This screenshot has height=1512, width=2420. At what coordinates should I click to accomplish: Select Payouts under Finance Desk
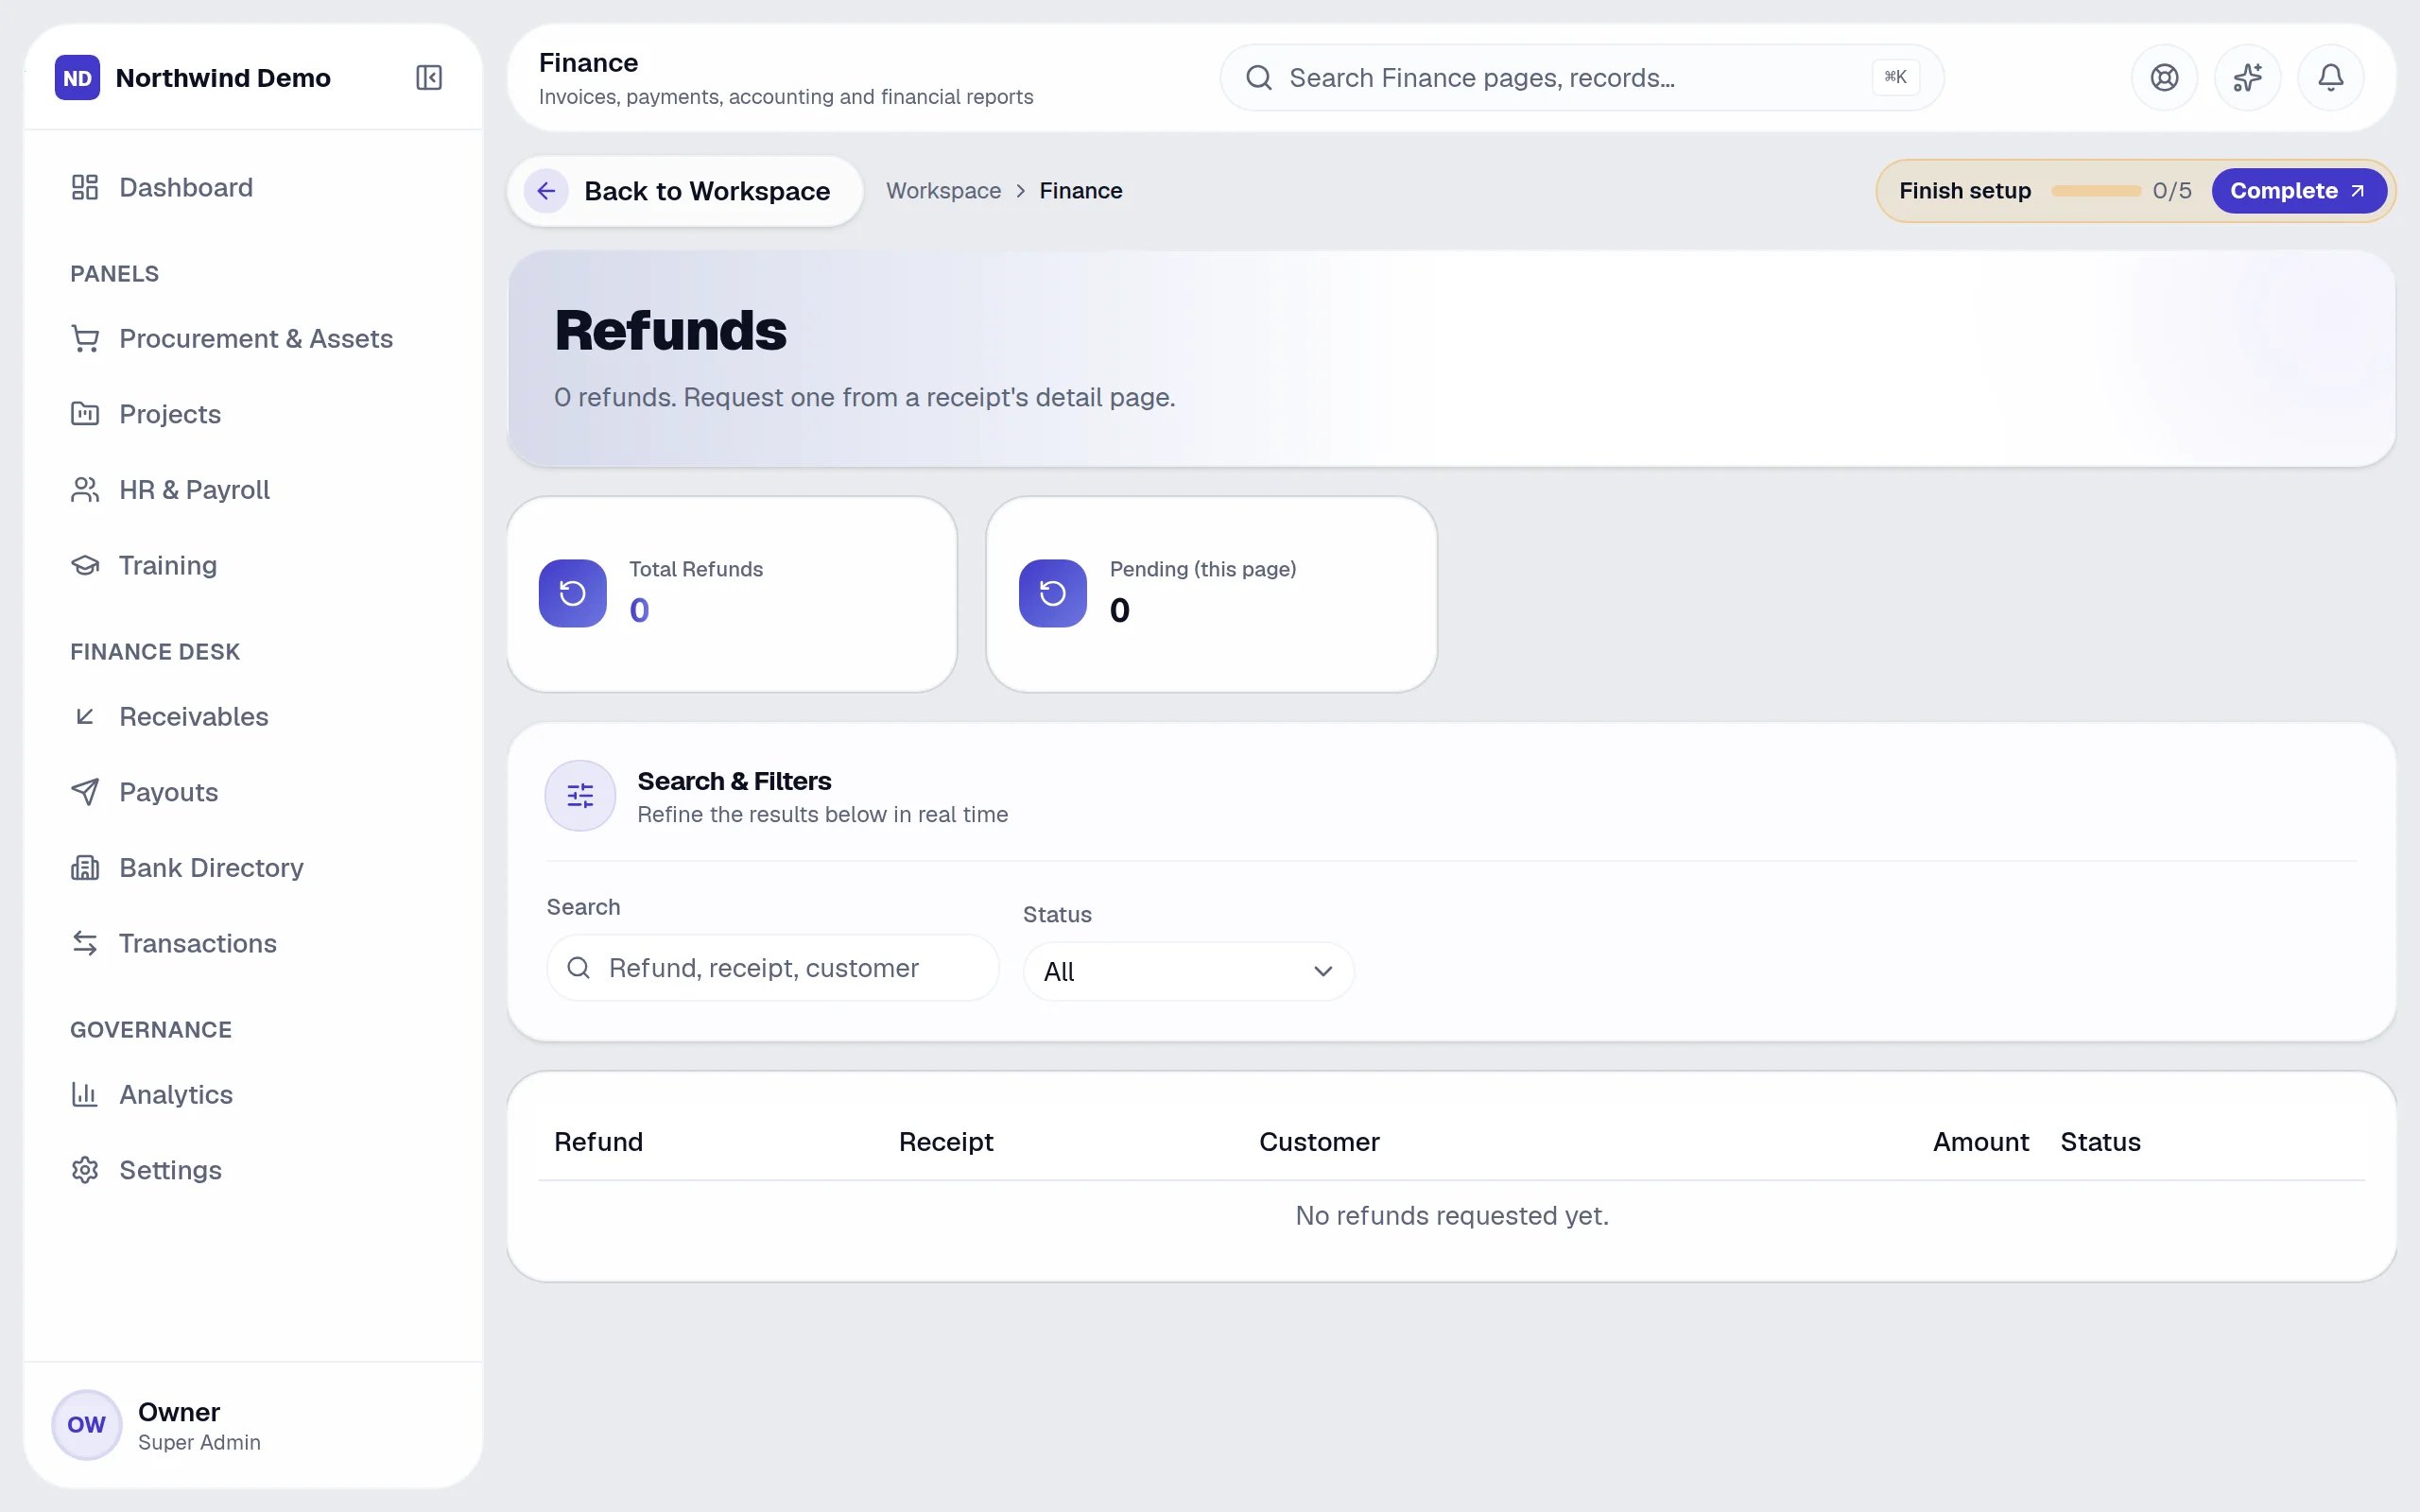click(253, 792)
